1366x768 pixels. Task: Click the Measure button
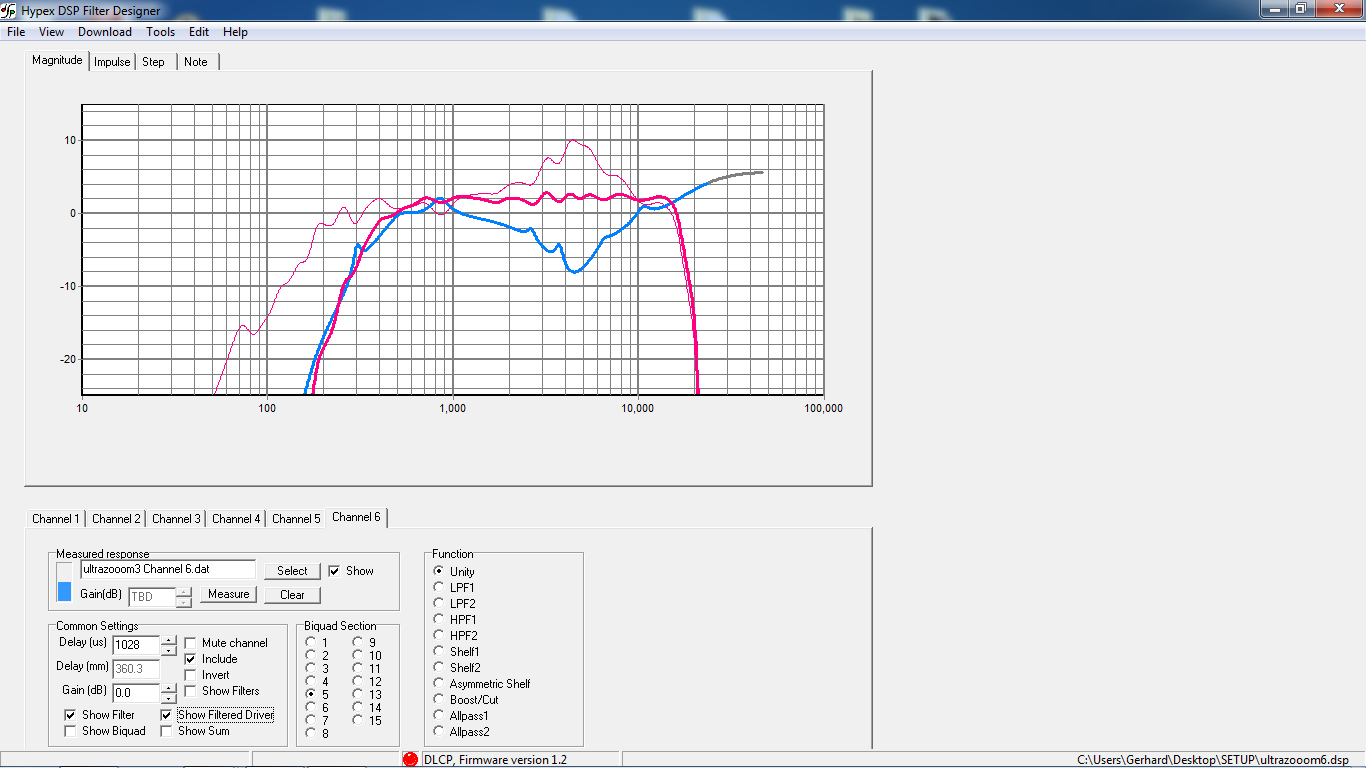pos(228,594)
